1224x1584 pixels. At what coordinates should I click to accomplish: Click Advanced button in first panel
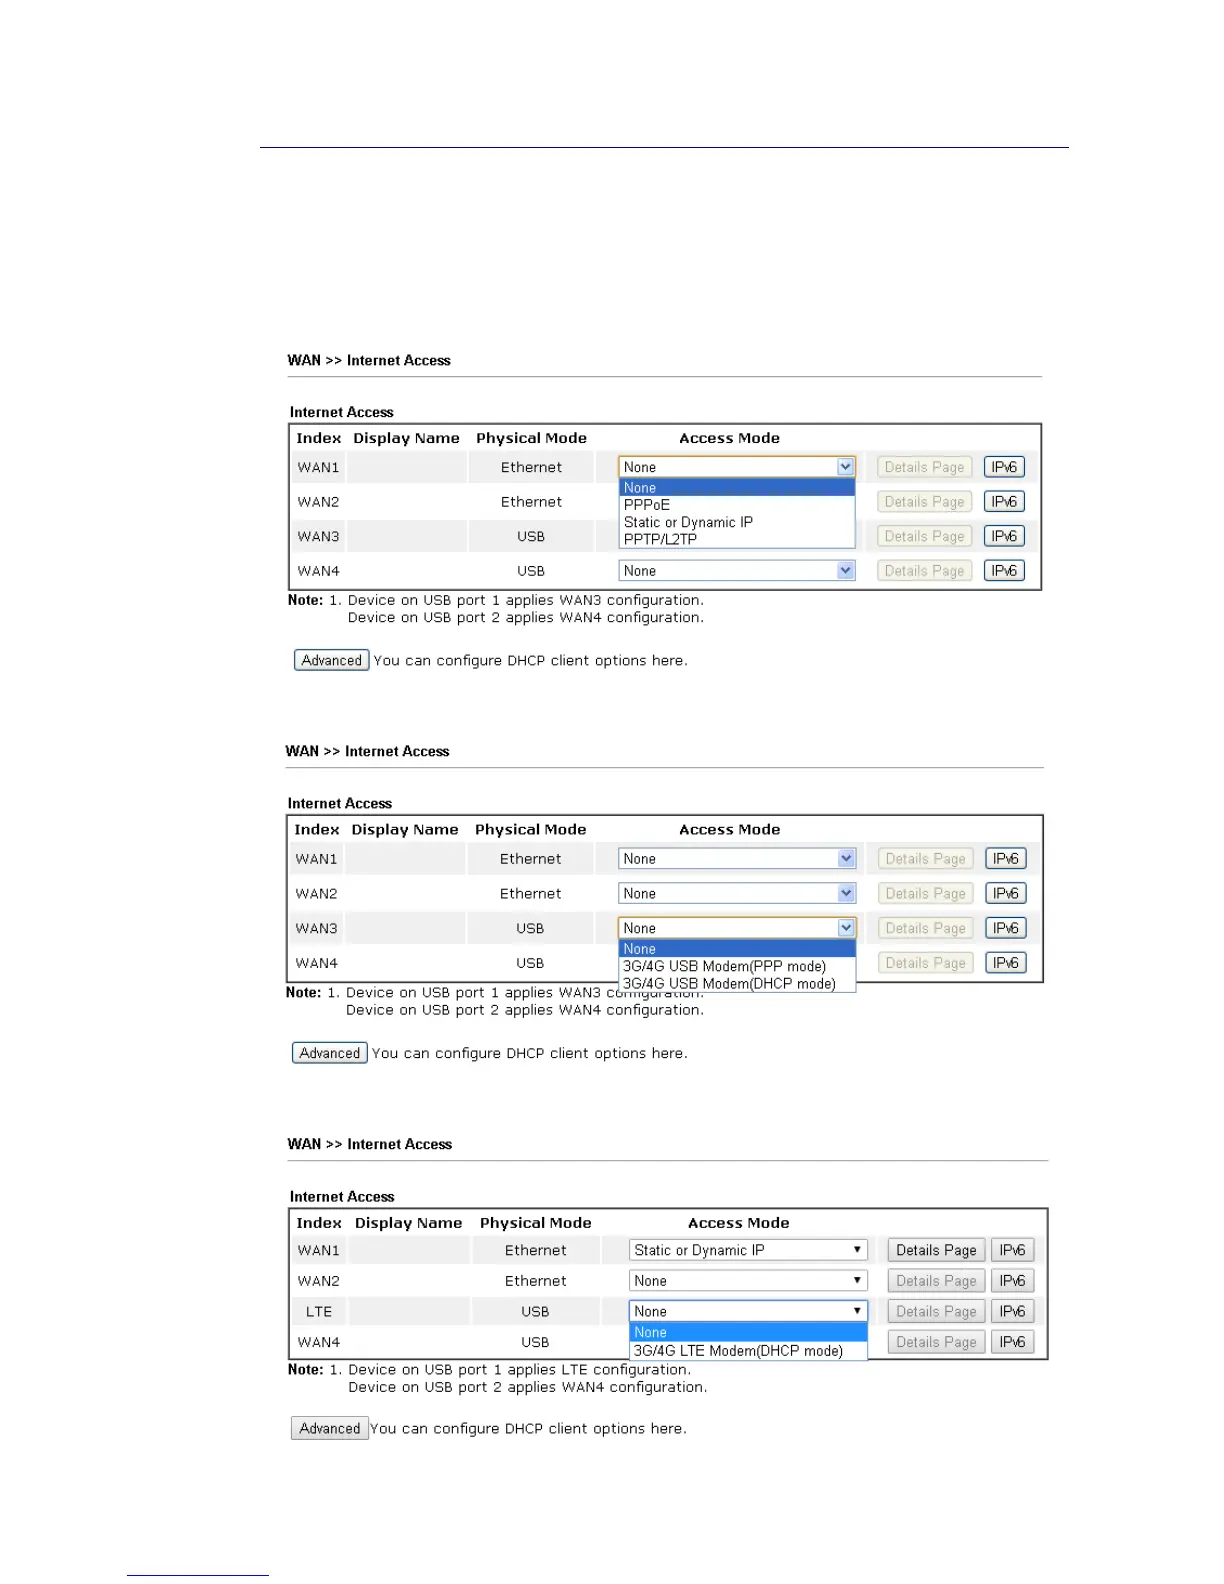pos(332,660)
